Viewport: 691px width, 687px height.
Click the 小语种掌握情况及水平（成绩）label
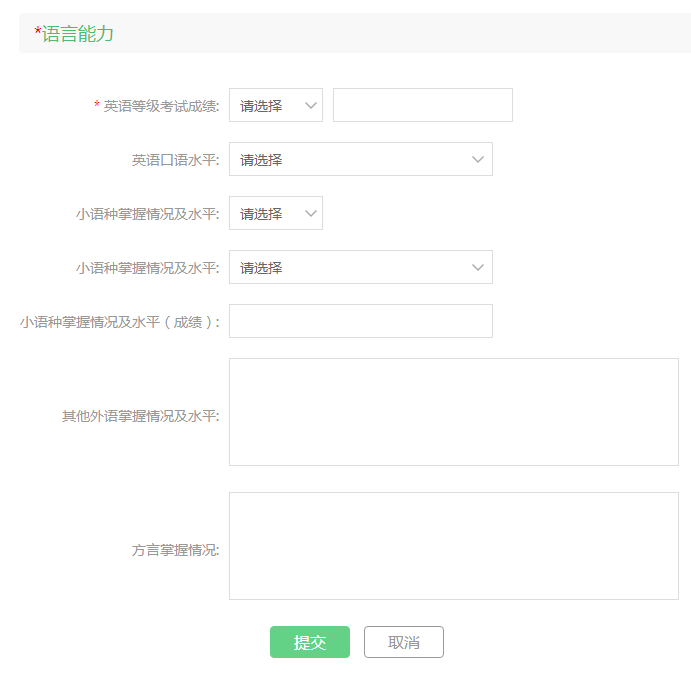[x=120, y=322]
